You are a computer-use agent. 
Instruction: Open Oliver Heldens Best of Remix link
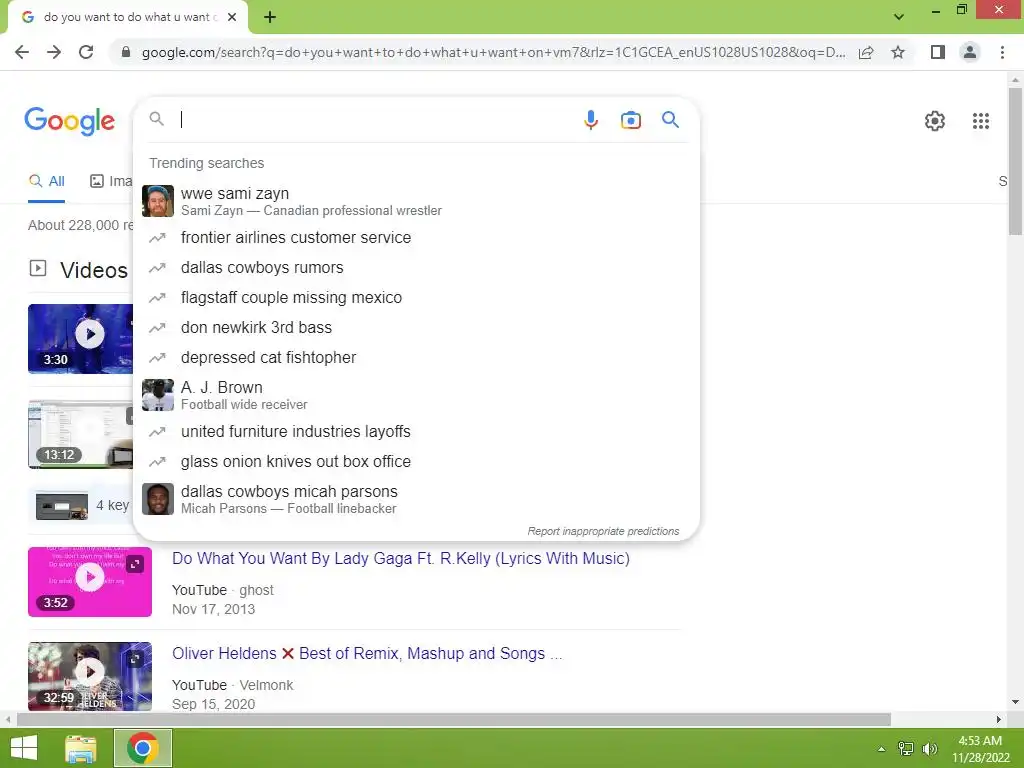[x=367, y=654]
